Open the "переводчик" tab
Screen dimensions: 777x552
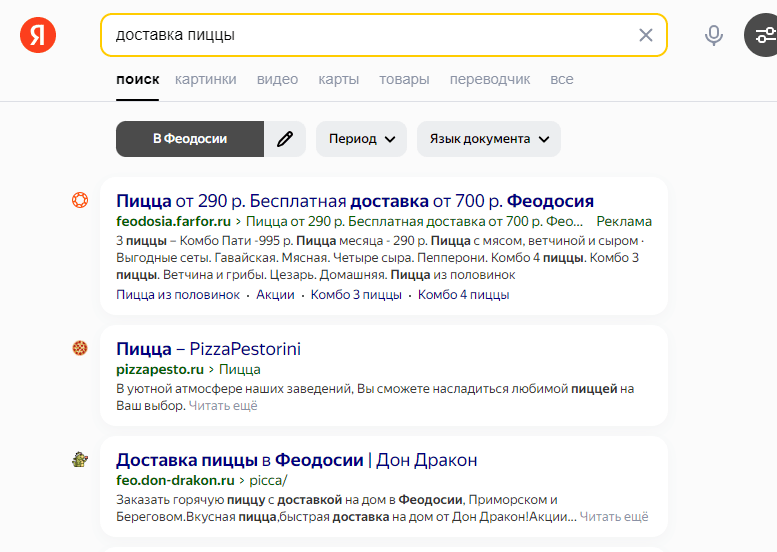pyautogui.click(x=490, y=79)
